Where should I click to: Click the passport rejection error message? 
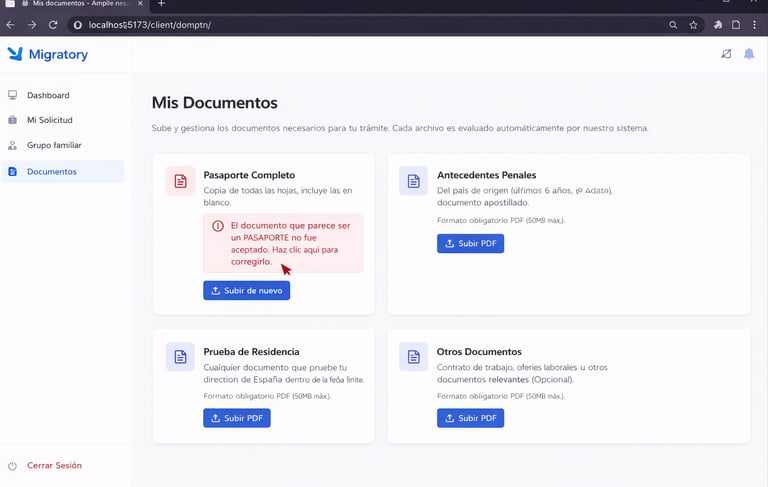tap(283, 244)
